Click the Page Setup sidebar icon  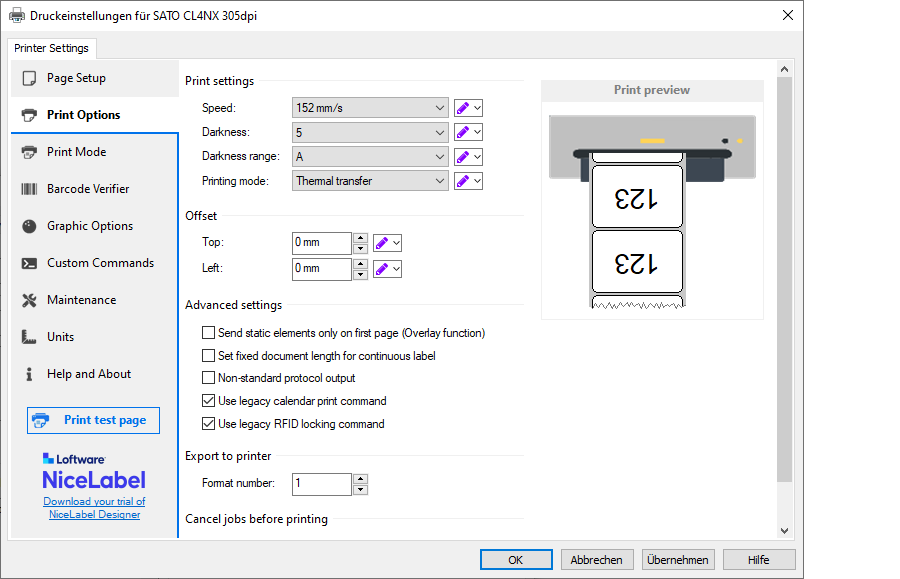click(x=29, y=78)
